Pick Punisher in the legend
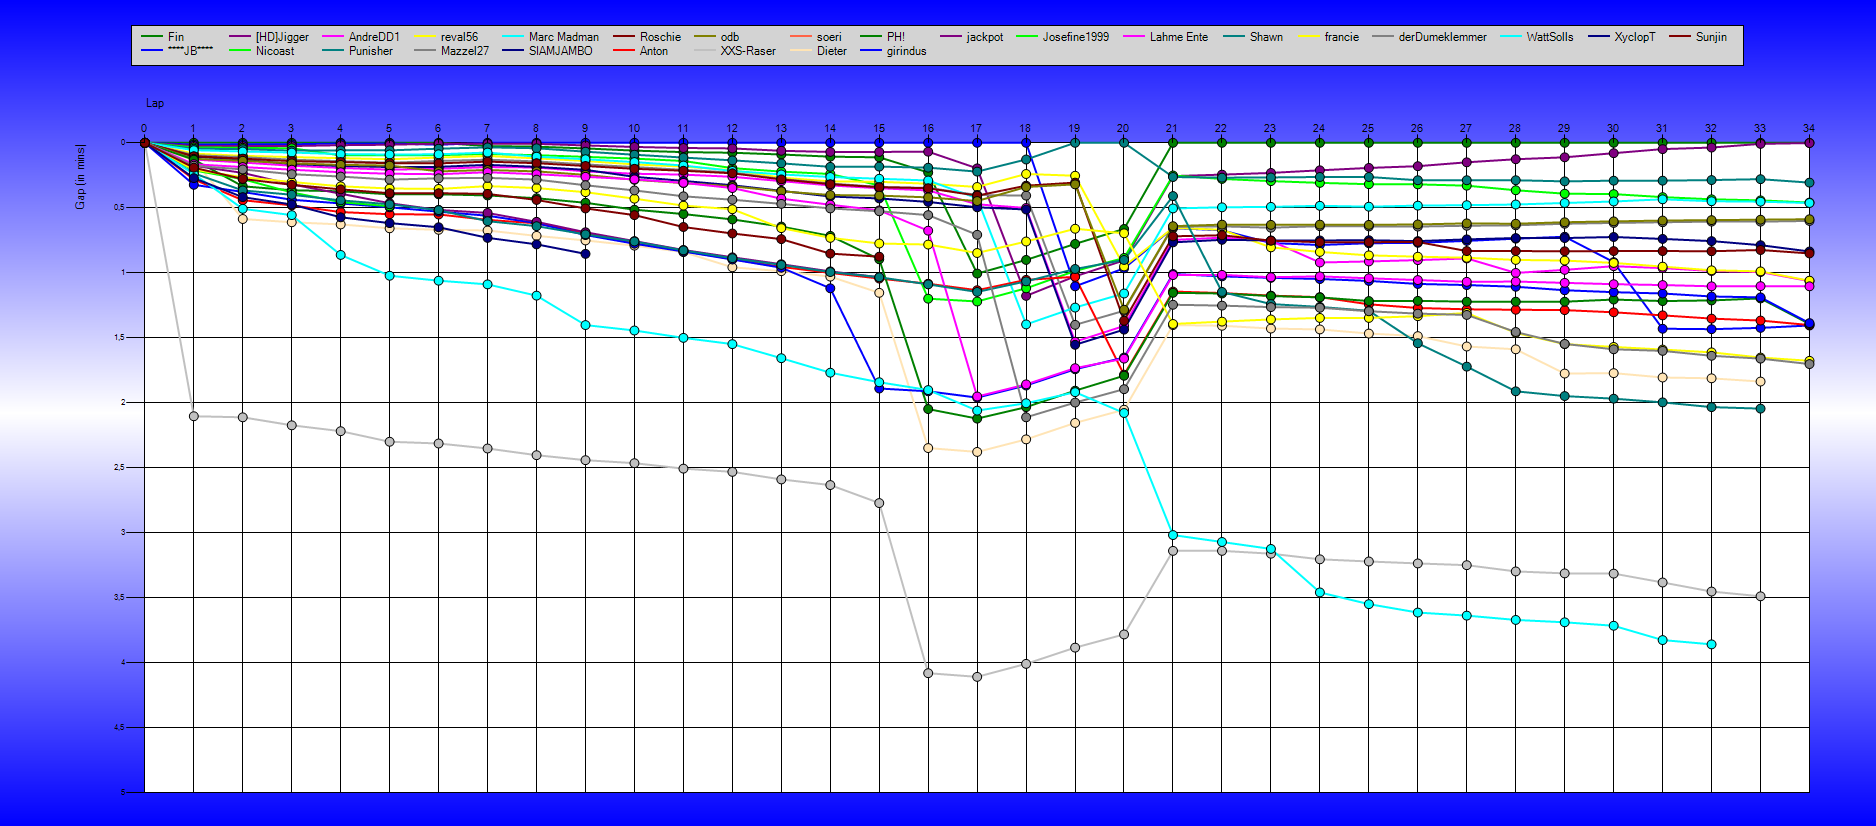The height and width of the screenshot is (826, 1876). [x=370, y=51]
